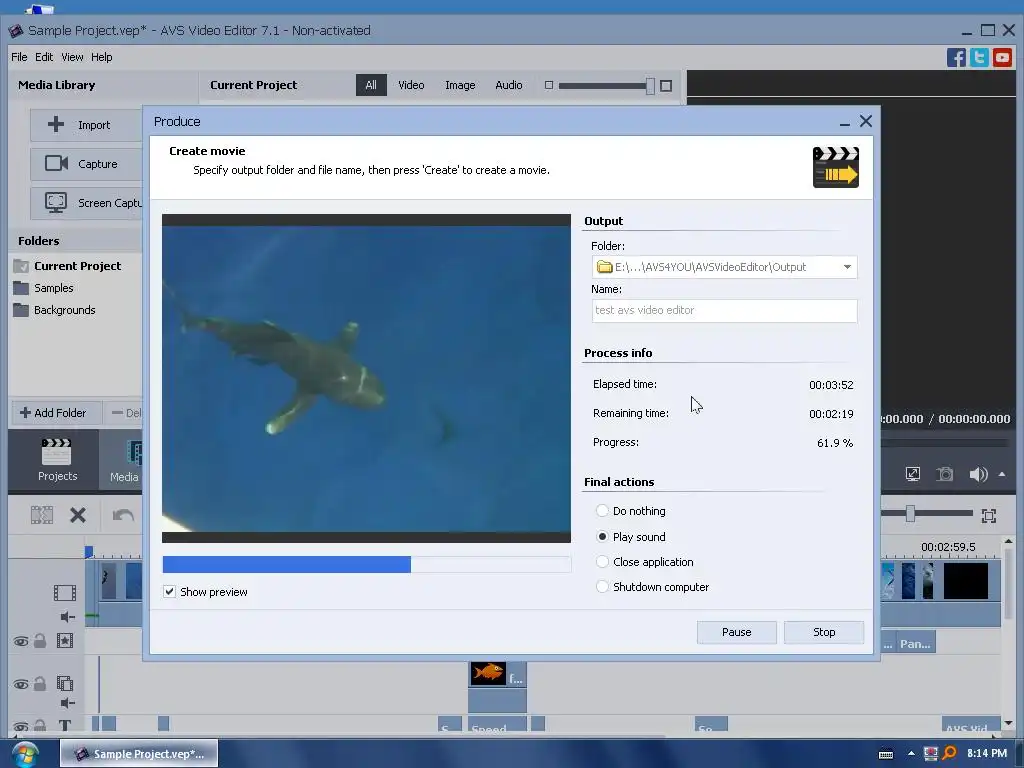Select the Play sound radio button
This screenshot has width=1024, height=768.
(602, 537)
